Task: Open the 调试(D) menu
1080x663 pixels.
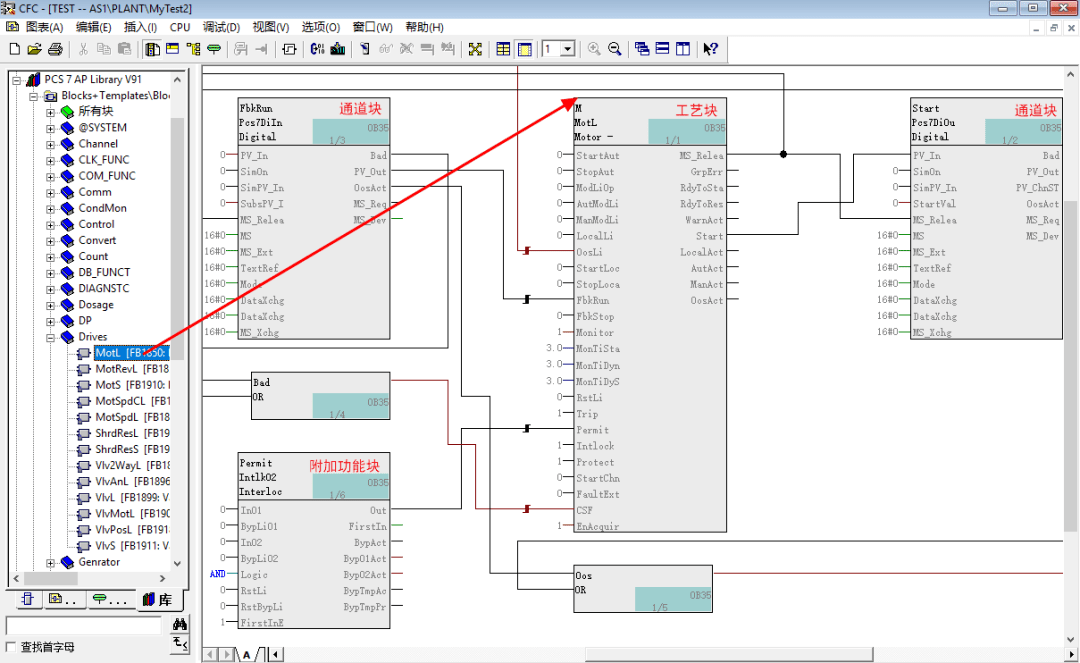Action: tap(221, 27)
